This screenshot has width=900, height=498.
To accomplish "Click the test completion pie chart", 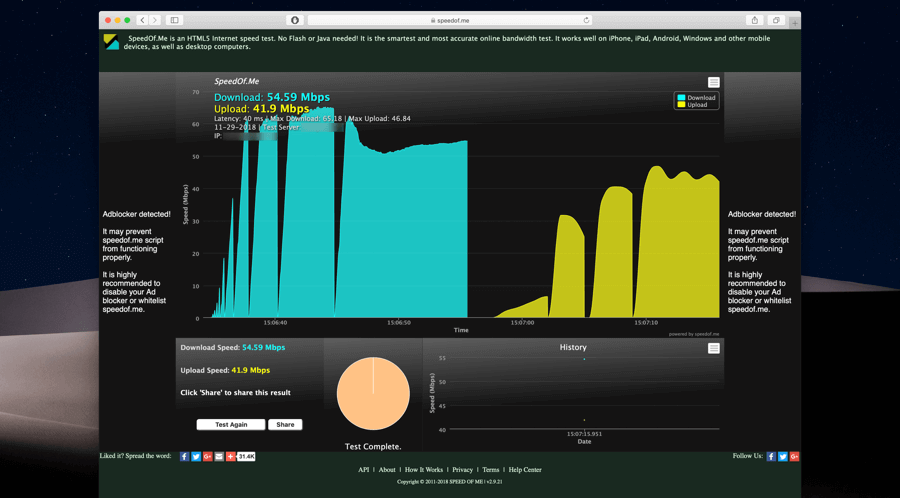I will [373, 394].
